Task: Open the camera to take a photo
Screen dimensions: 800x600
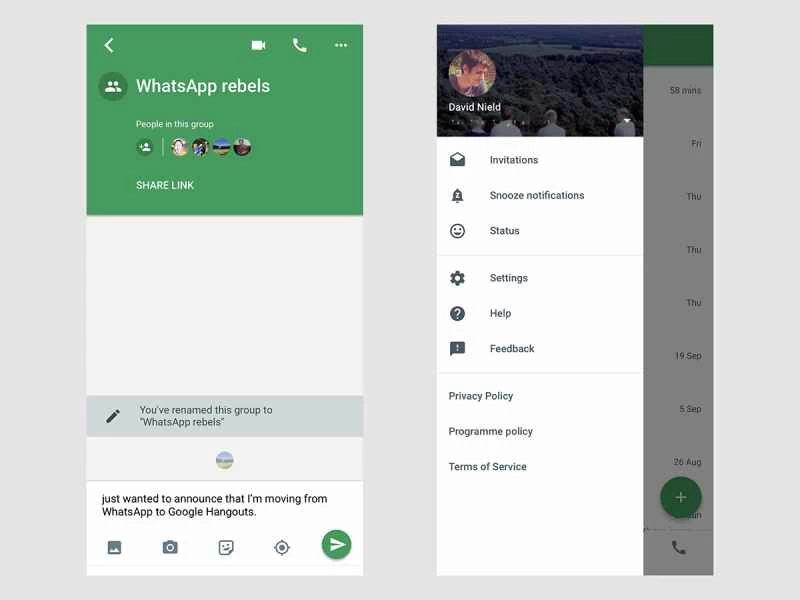Action: tap(170, 547)
